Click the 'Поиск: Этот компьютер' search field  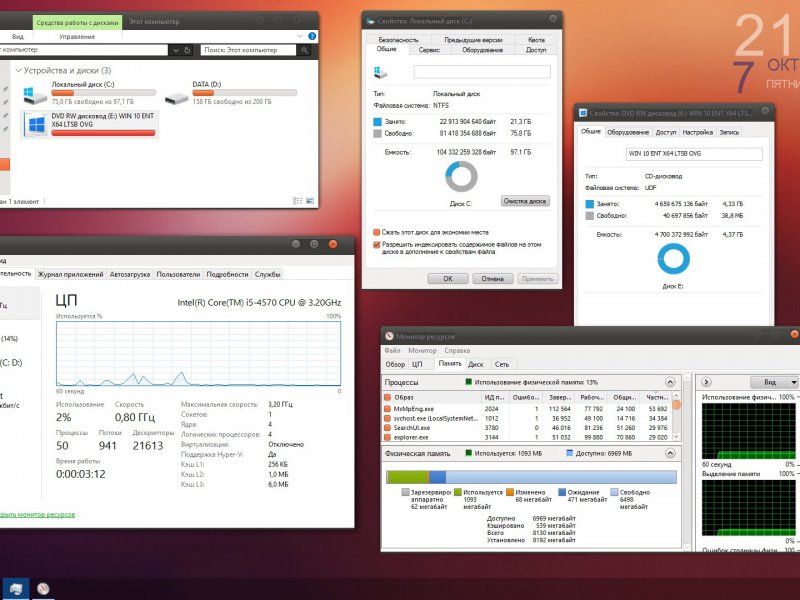(248, 50)
